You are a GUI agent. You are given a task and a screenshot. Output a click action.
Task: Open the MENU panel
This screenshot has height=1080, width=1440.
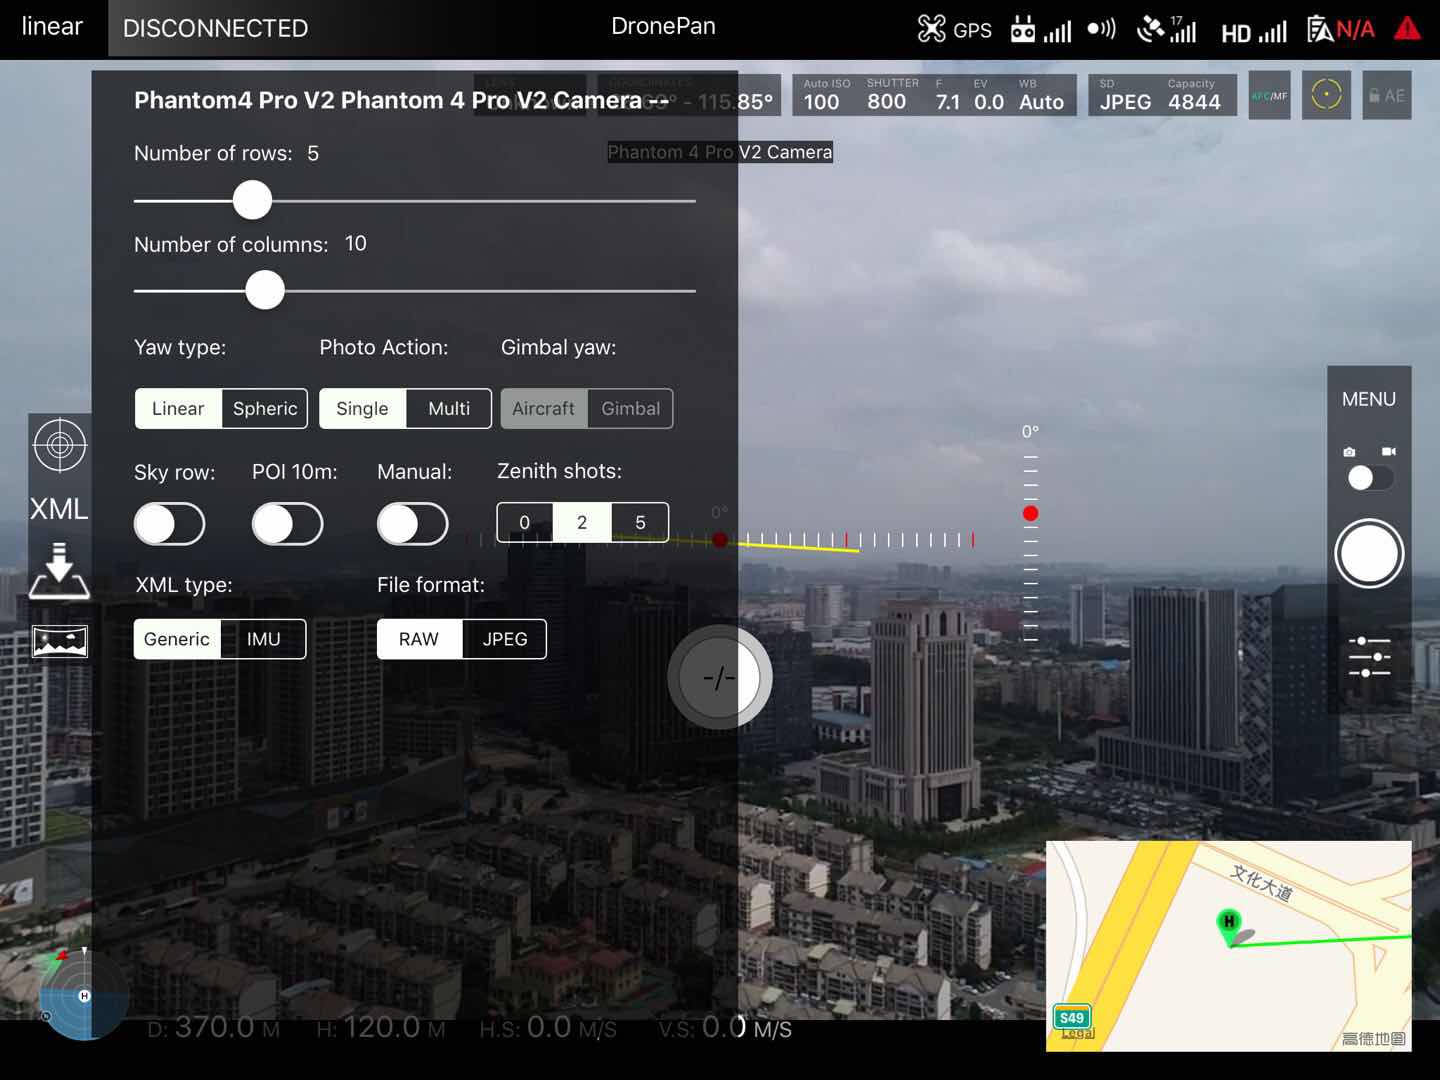[x=1368, y=399]
